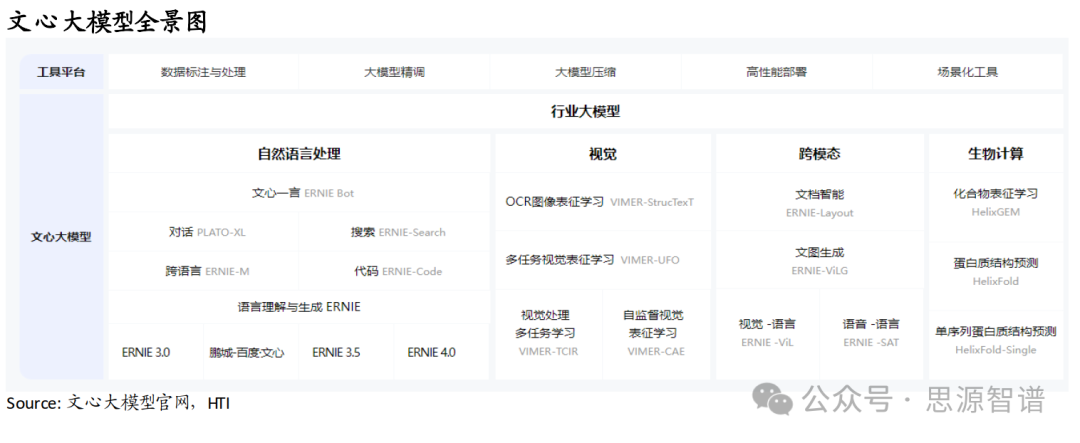The width and height of the screenshot is (1080, 443).
Task: Open the 生物计算 section heading
Action: point(995,154)
